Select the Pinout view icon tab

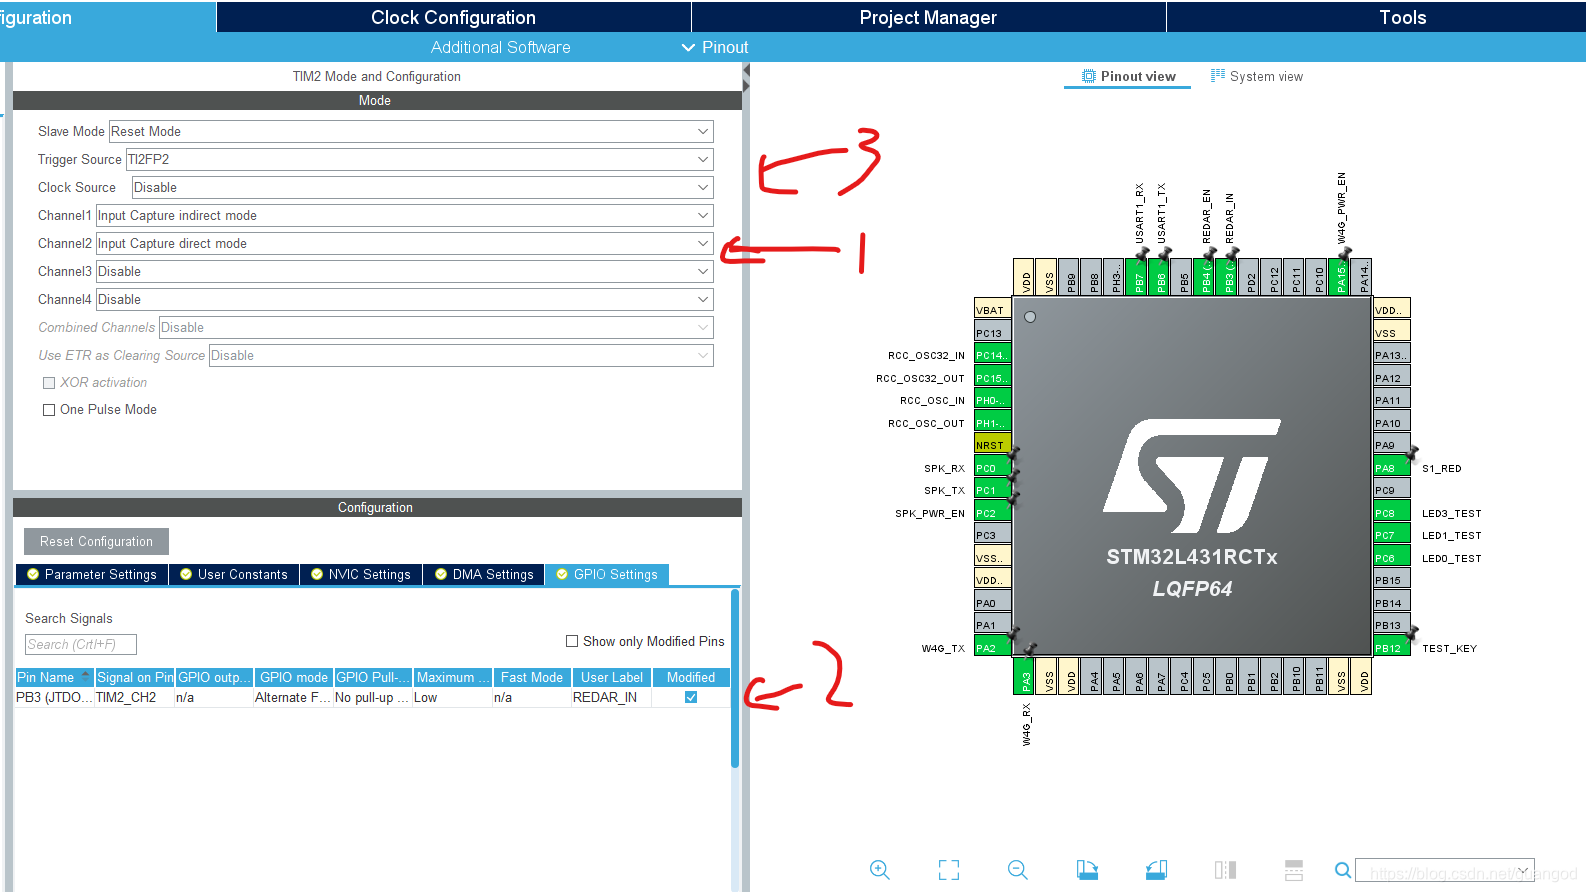[x=1127, y=77]
